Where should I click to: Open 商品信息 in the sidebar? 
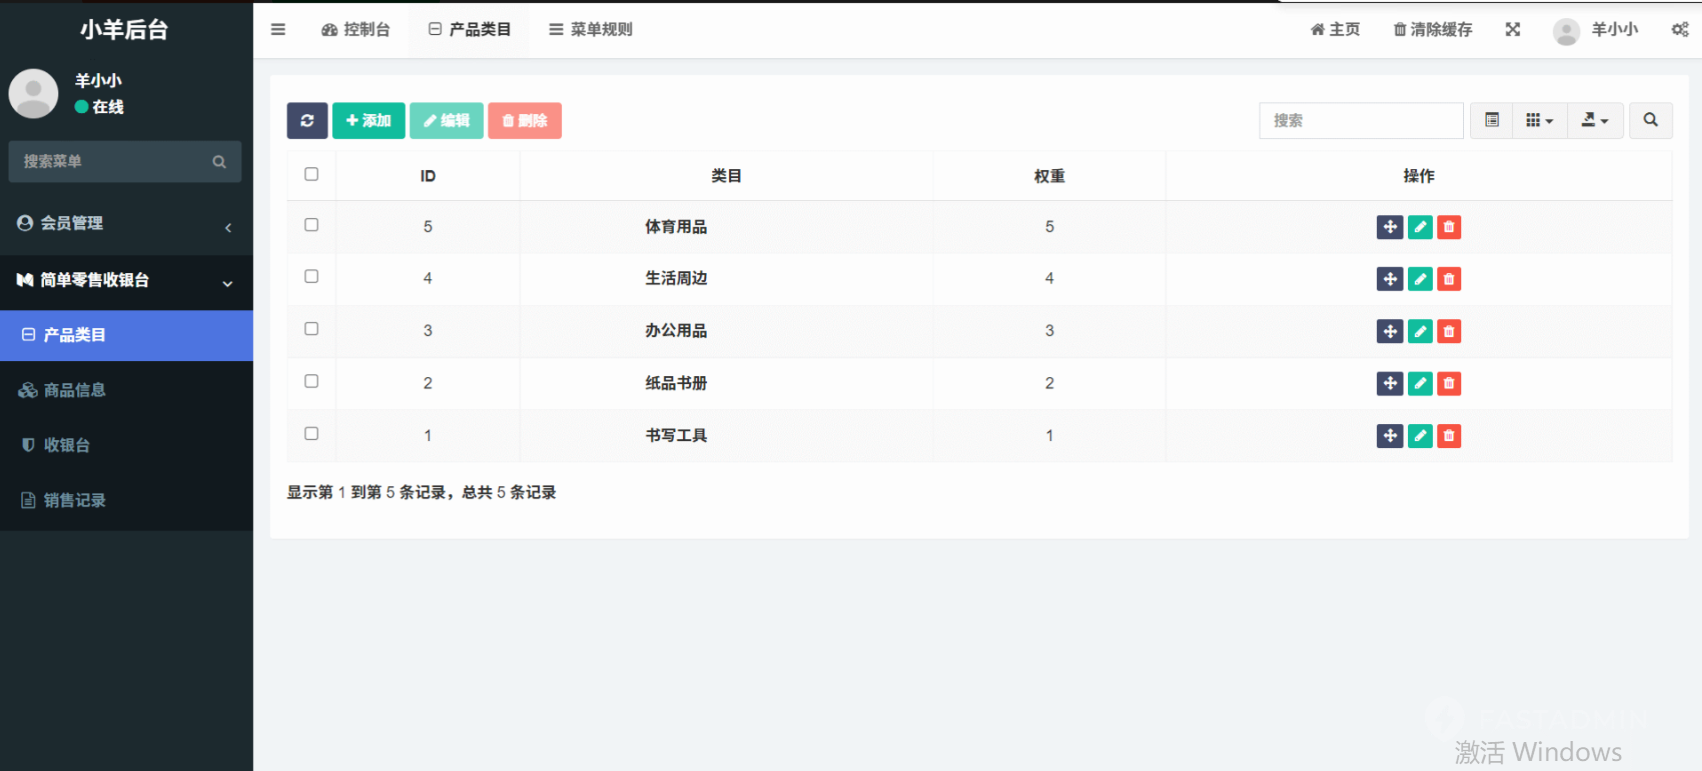126,391
